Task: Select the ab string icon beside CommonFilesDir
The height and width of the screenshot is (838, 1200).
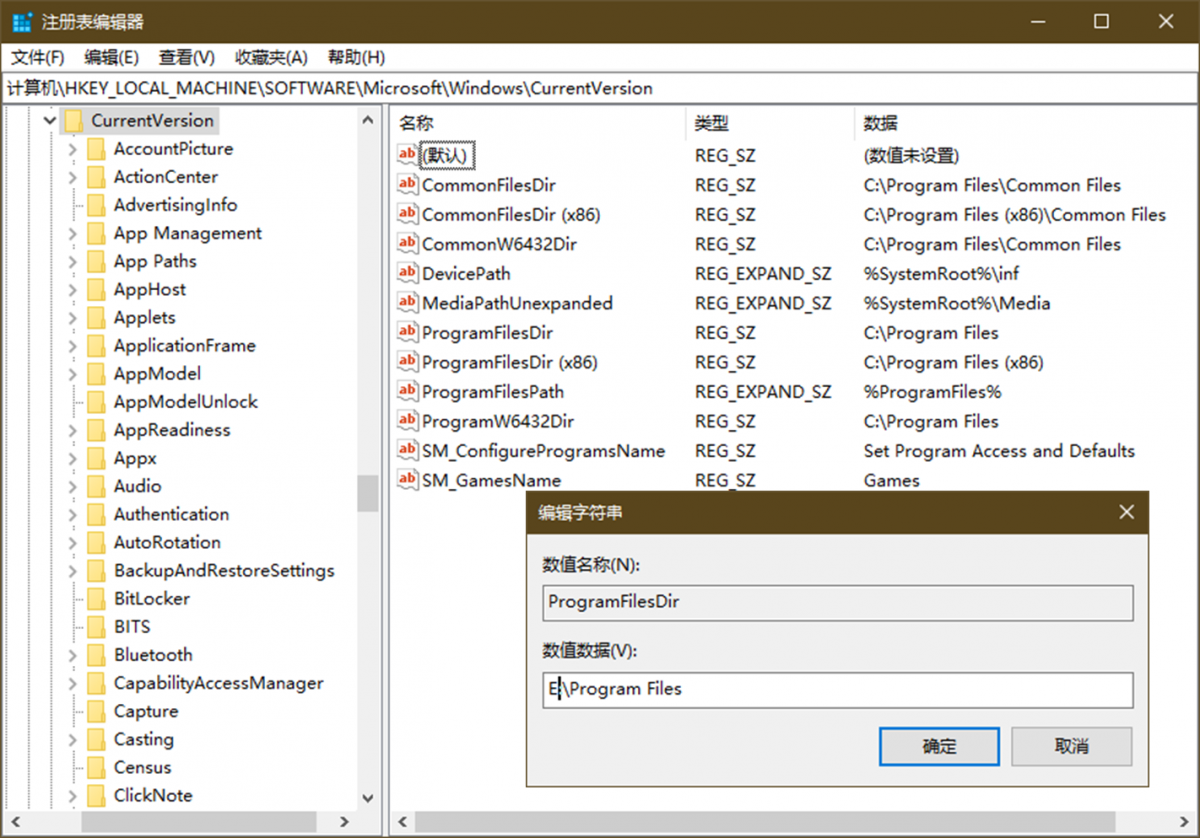Action: 406,184
